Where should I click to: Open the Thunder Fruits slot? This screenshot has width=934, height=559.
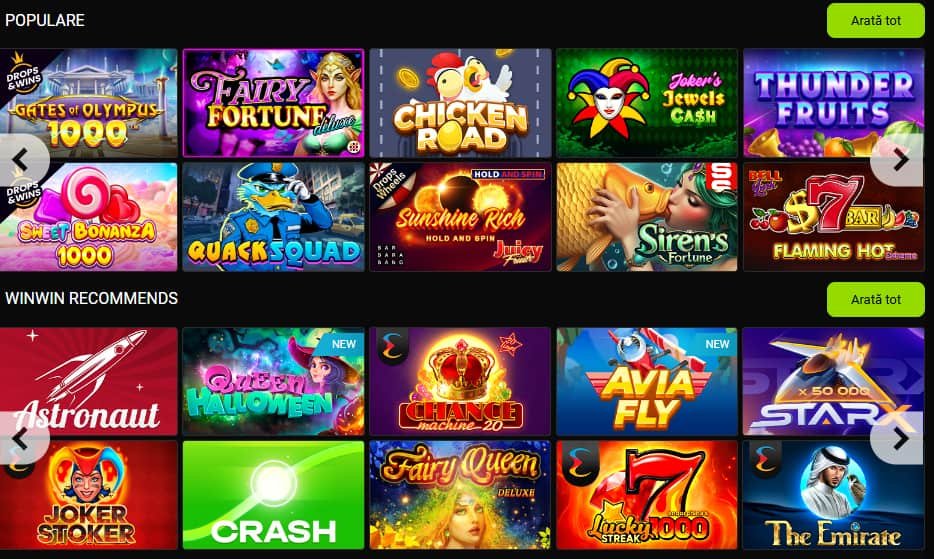point(834,103)
